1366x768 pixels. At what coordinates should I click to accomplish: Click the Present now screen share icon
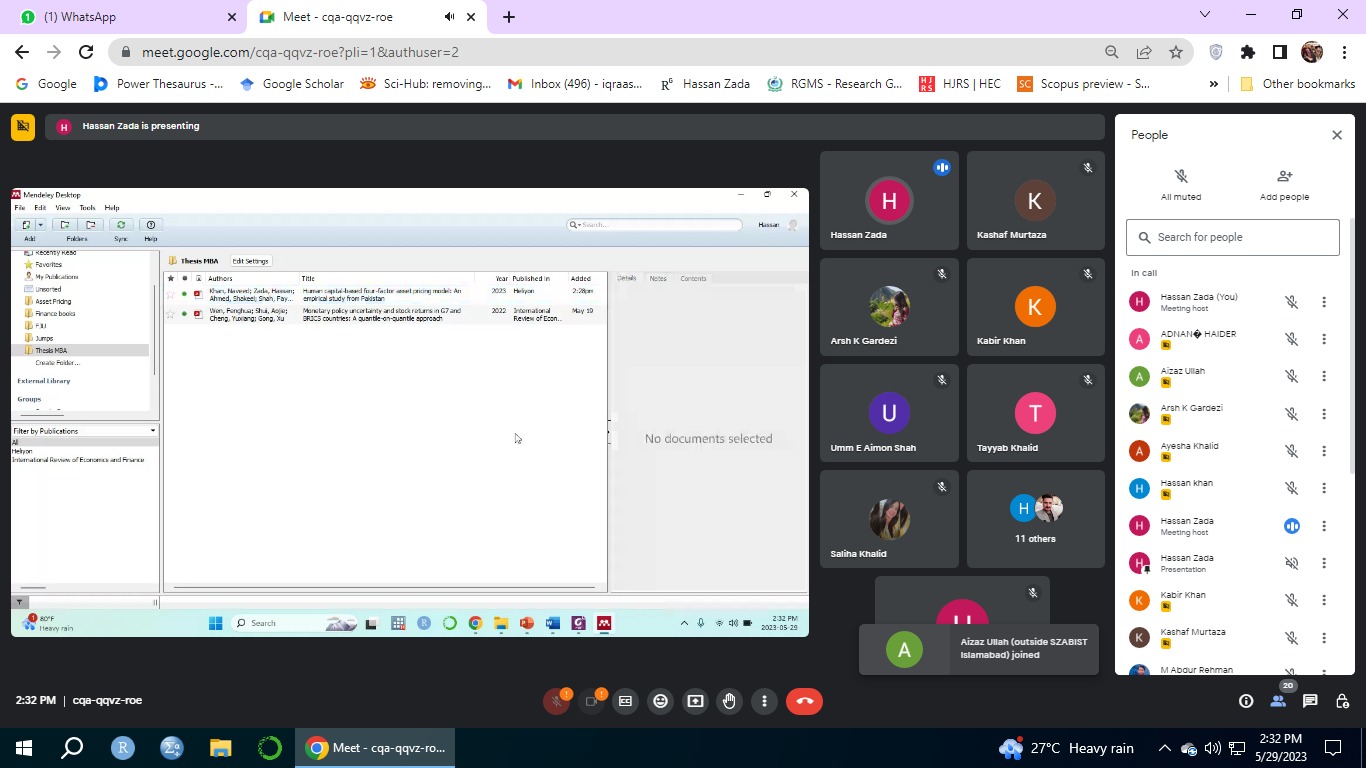click(695, 701)
